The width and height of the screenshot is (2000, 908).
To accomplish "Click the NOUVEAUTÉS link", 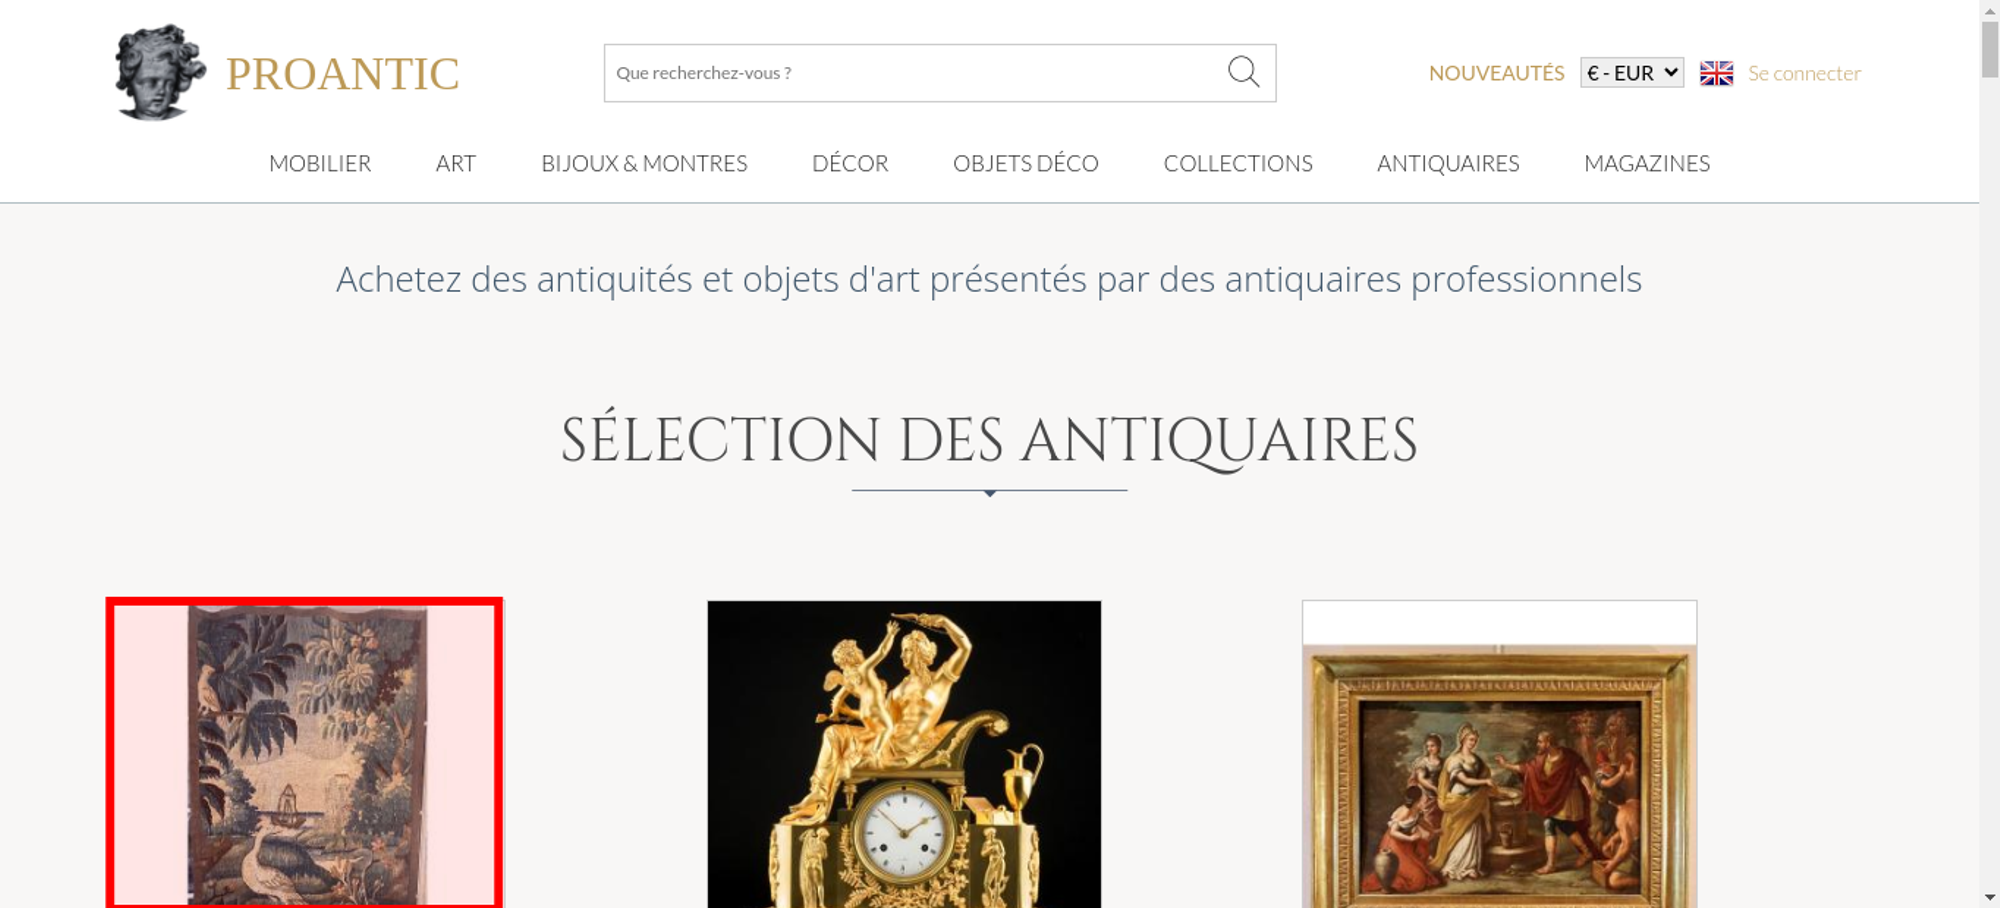I will tap(1496, 73).
